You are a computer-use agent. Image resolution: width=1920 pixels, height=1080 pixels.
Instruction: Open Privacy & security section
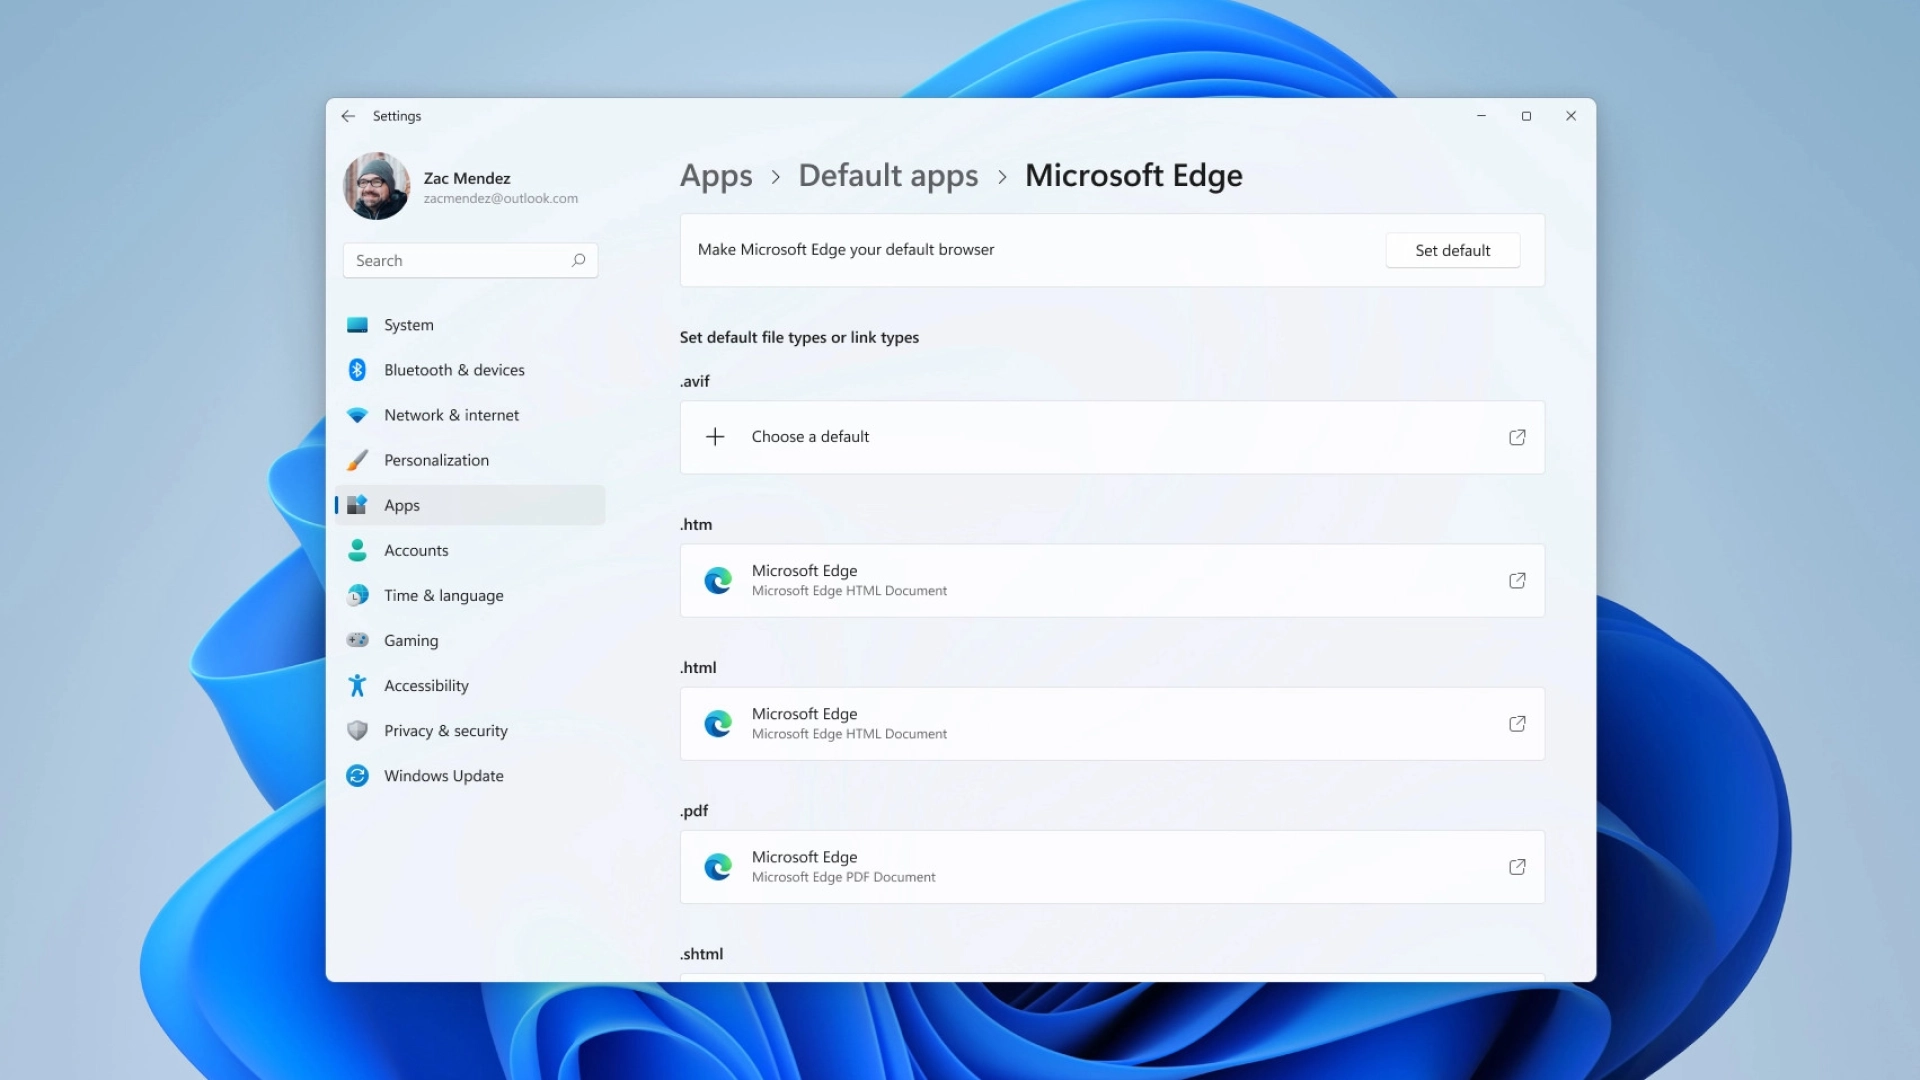point(445,731)
